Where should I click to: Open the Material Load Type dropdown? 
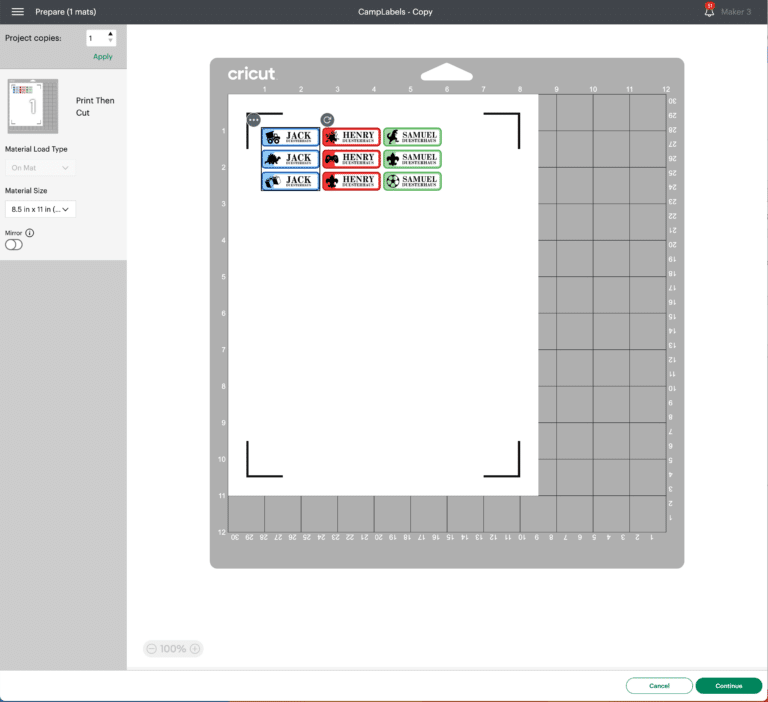pyautogui.click(x=40, y=168)
